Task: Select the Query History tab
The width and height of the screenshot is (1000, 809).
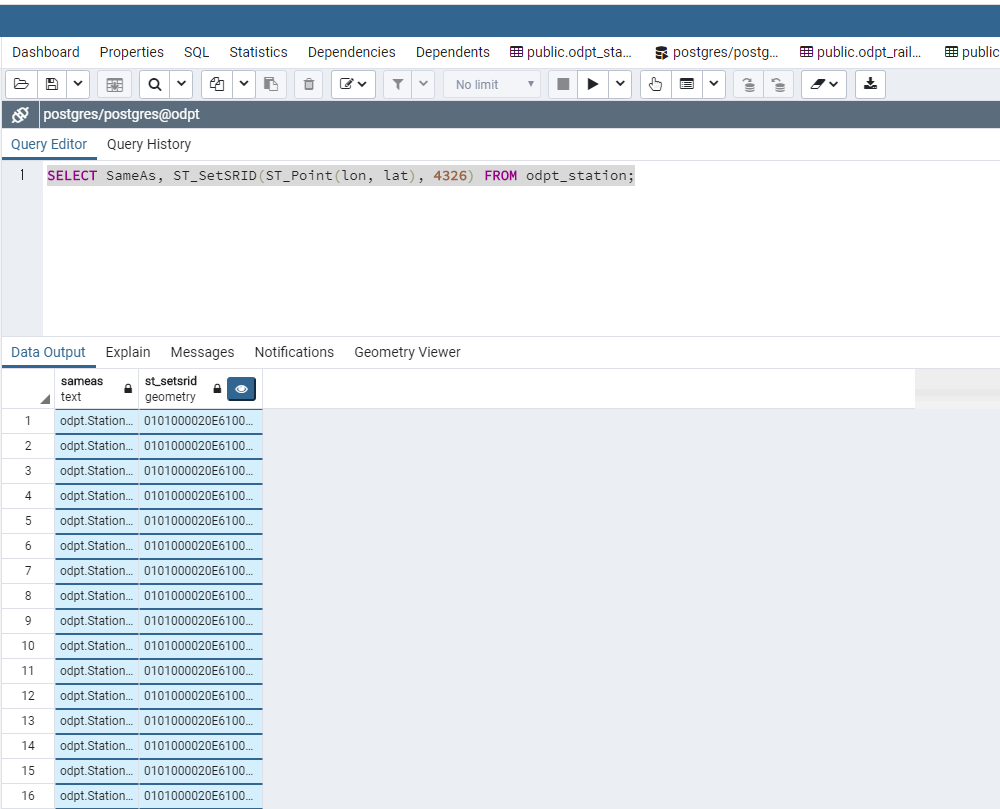Action: 149,144
